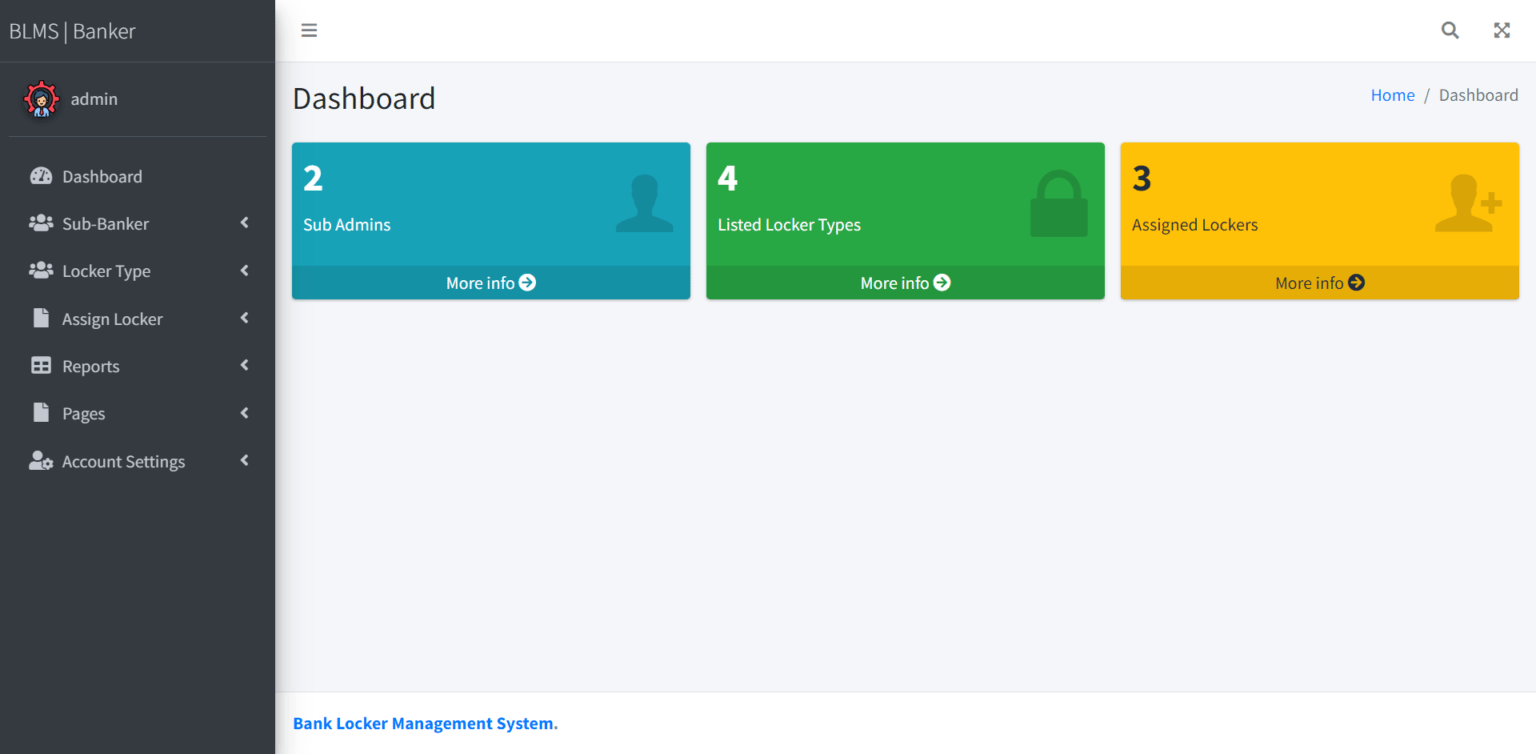1536x754 pixels.
Task: Select the Locker Type group icon
Action: 40,271
